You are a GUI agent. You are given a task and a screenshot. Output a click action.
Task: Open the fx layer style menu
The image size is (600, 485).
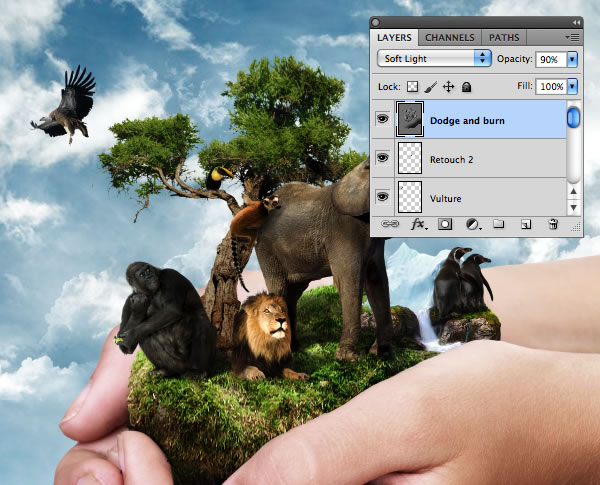point(419,224)
